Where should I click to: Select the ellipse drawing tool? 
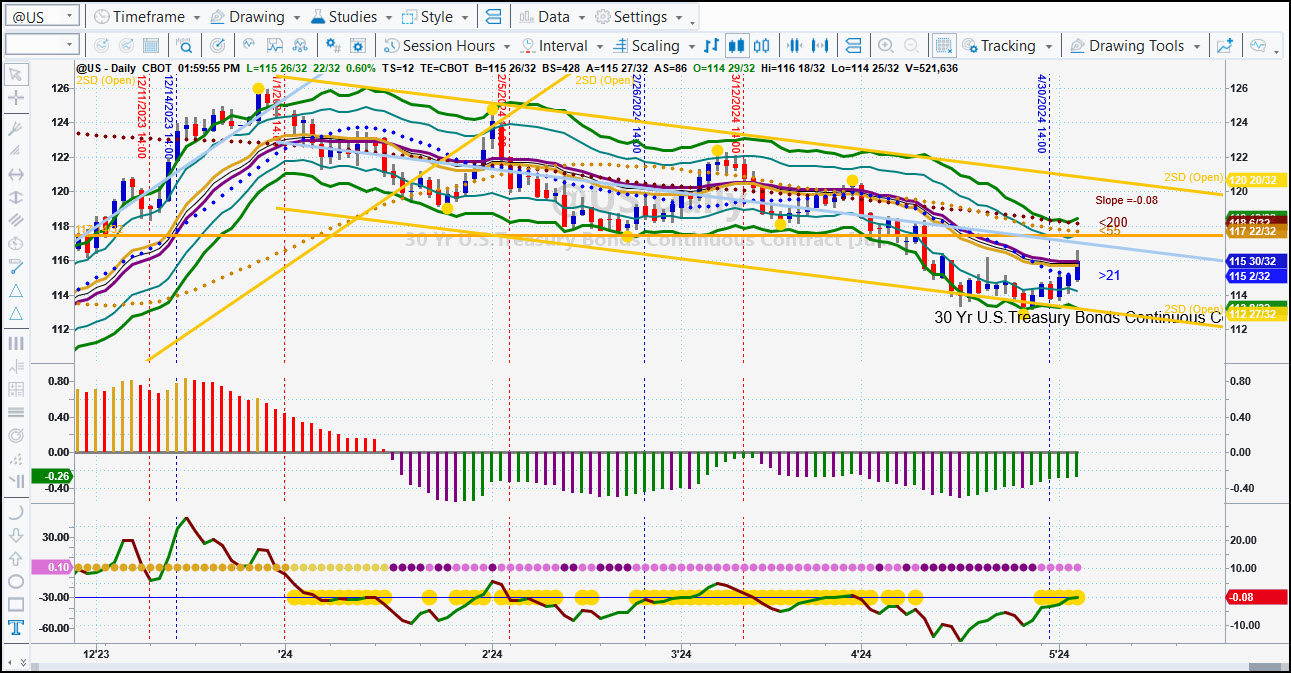pos(16,581)
